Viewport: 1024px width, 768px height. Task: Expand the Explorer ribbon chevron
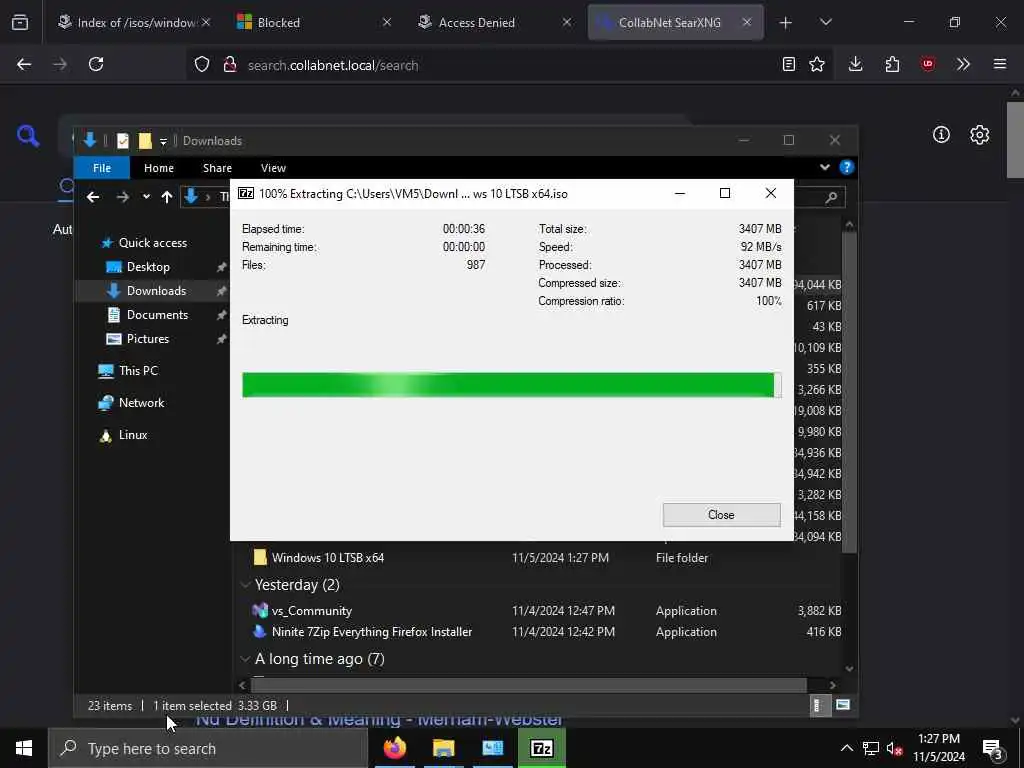[825, 167]
